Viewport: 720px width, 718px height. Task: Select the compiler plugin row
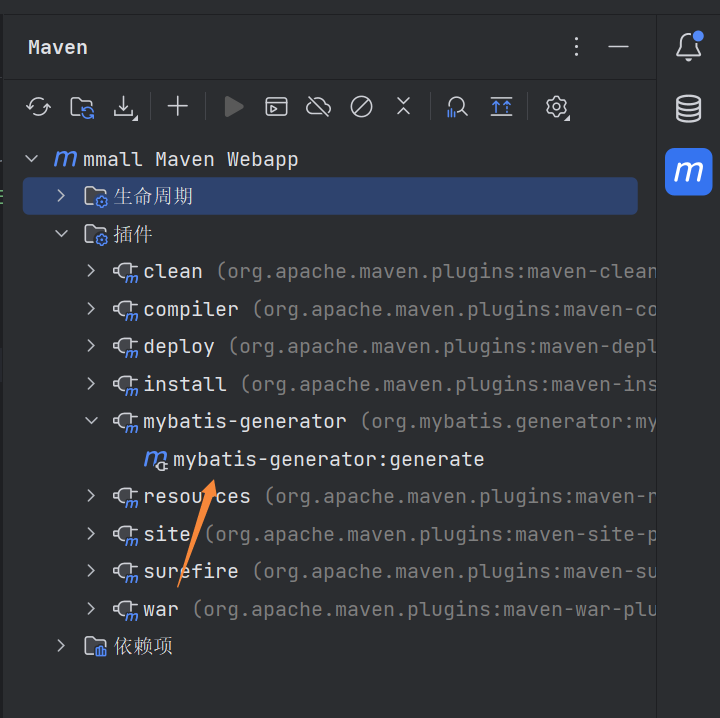[x=330, y=309]
